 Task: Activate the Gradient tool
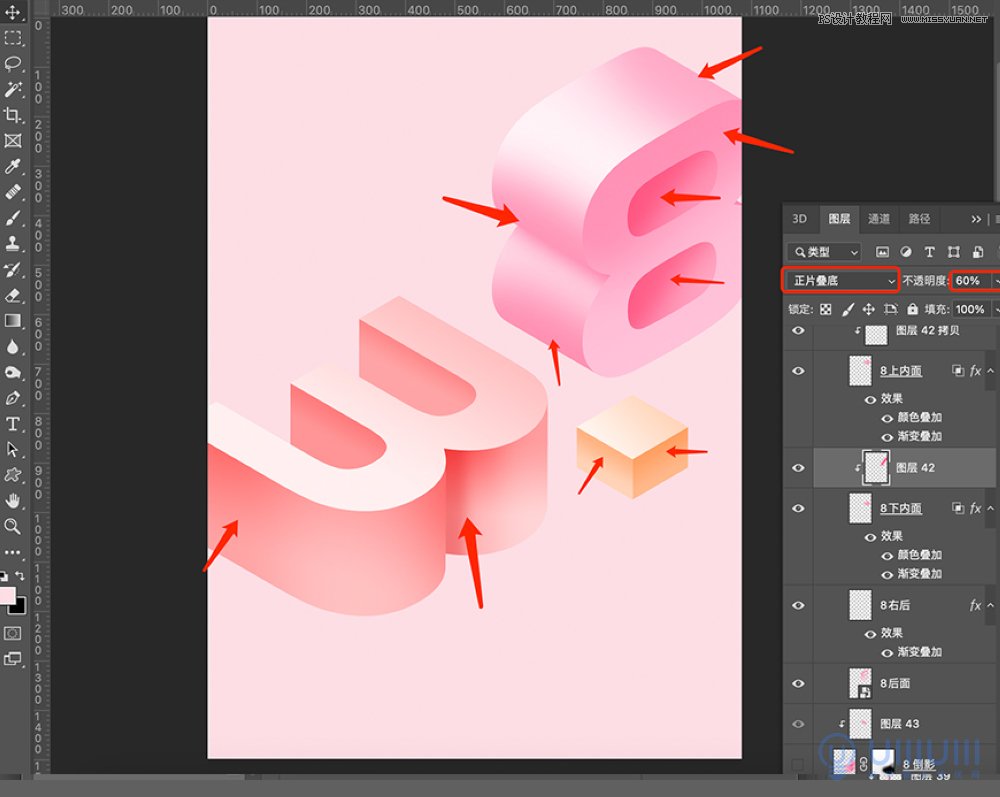(13, 321)
